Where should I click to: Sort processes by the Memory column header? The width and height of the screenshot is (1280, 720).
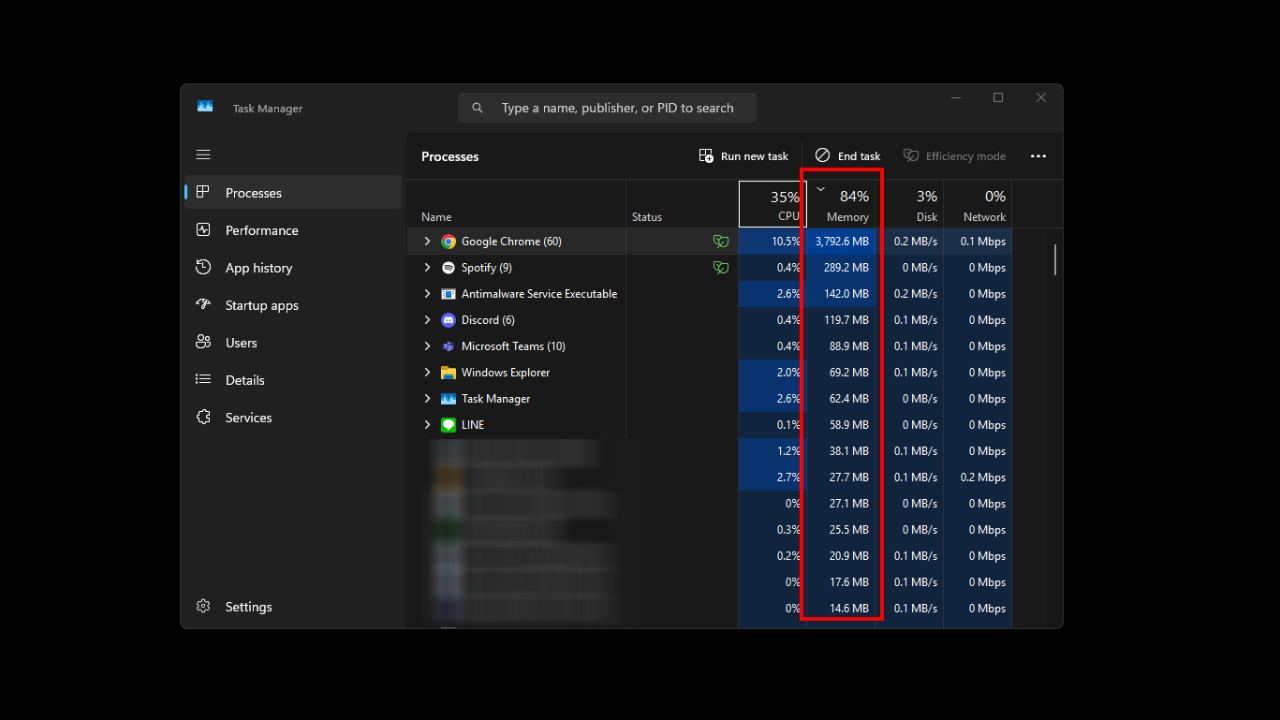841,204
